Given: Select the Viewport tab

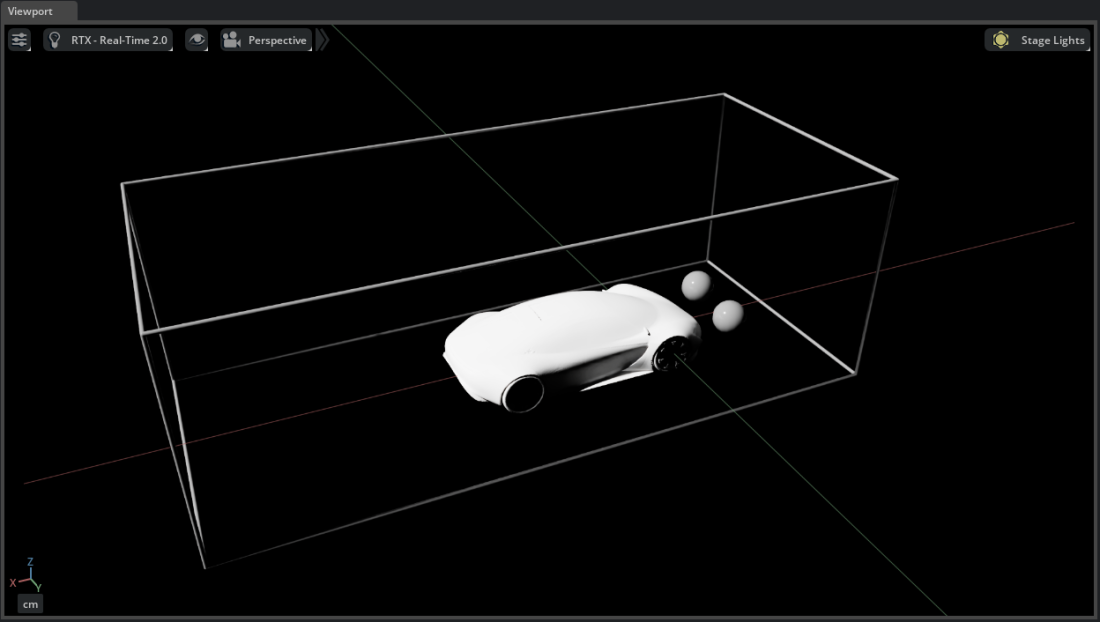Looking at the screenshot, I should pos(30,11).
